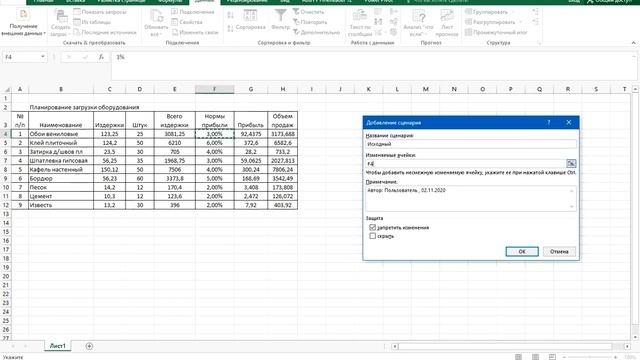Click Show Queries (Показать запросы)
This screenshot has width=640, height=360.
tap(100, 12)
